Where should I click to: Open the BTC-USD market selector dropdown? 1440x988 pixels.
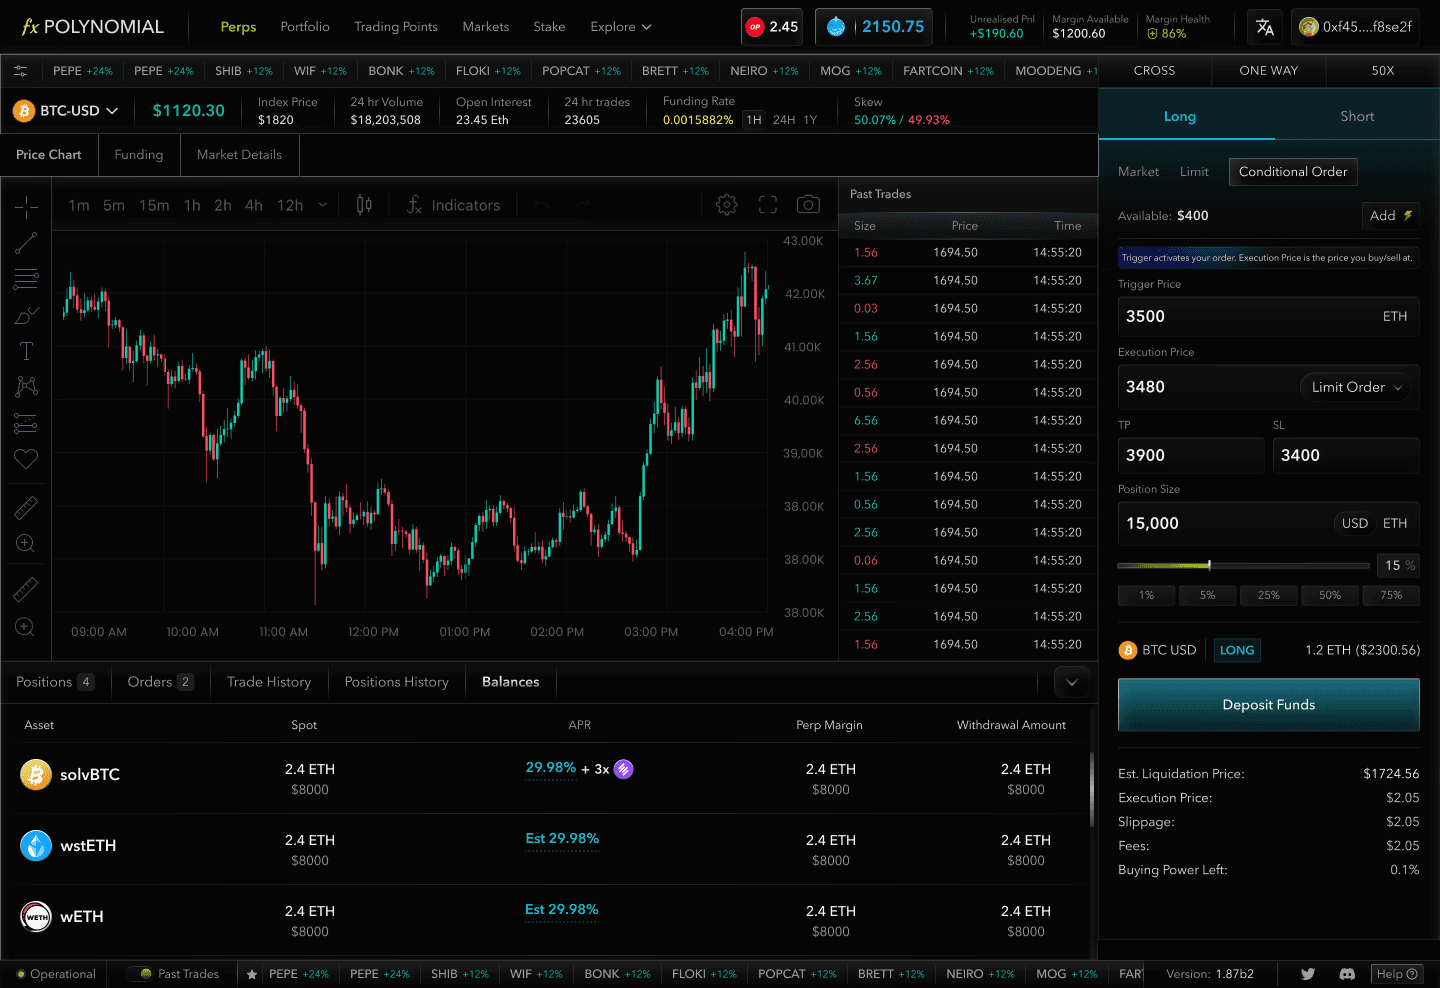click(x=66, y=111)
